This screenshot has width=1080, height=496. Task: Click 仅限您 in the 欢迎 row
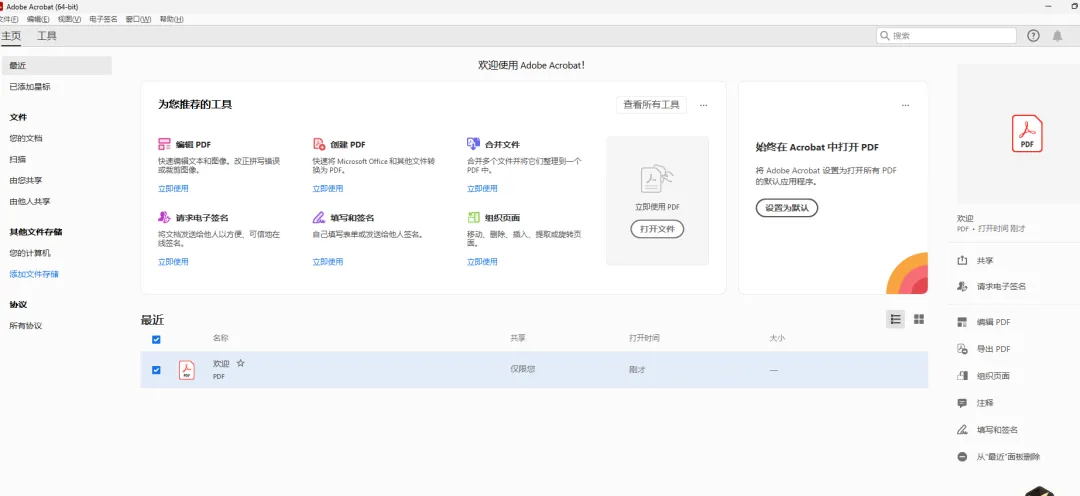(x=522, y=369)
